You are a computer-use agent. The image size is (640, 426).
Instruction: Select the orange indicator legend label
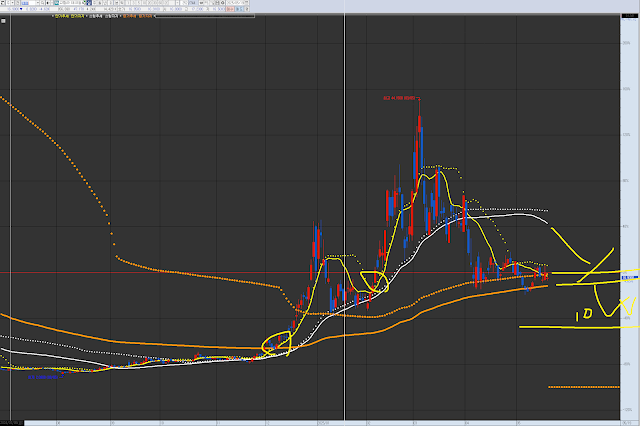point(138,16)
